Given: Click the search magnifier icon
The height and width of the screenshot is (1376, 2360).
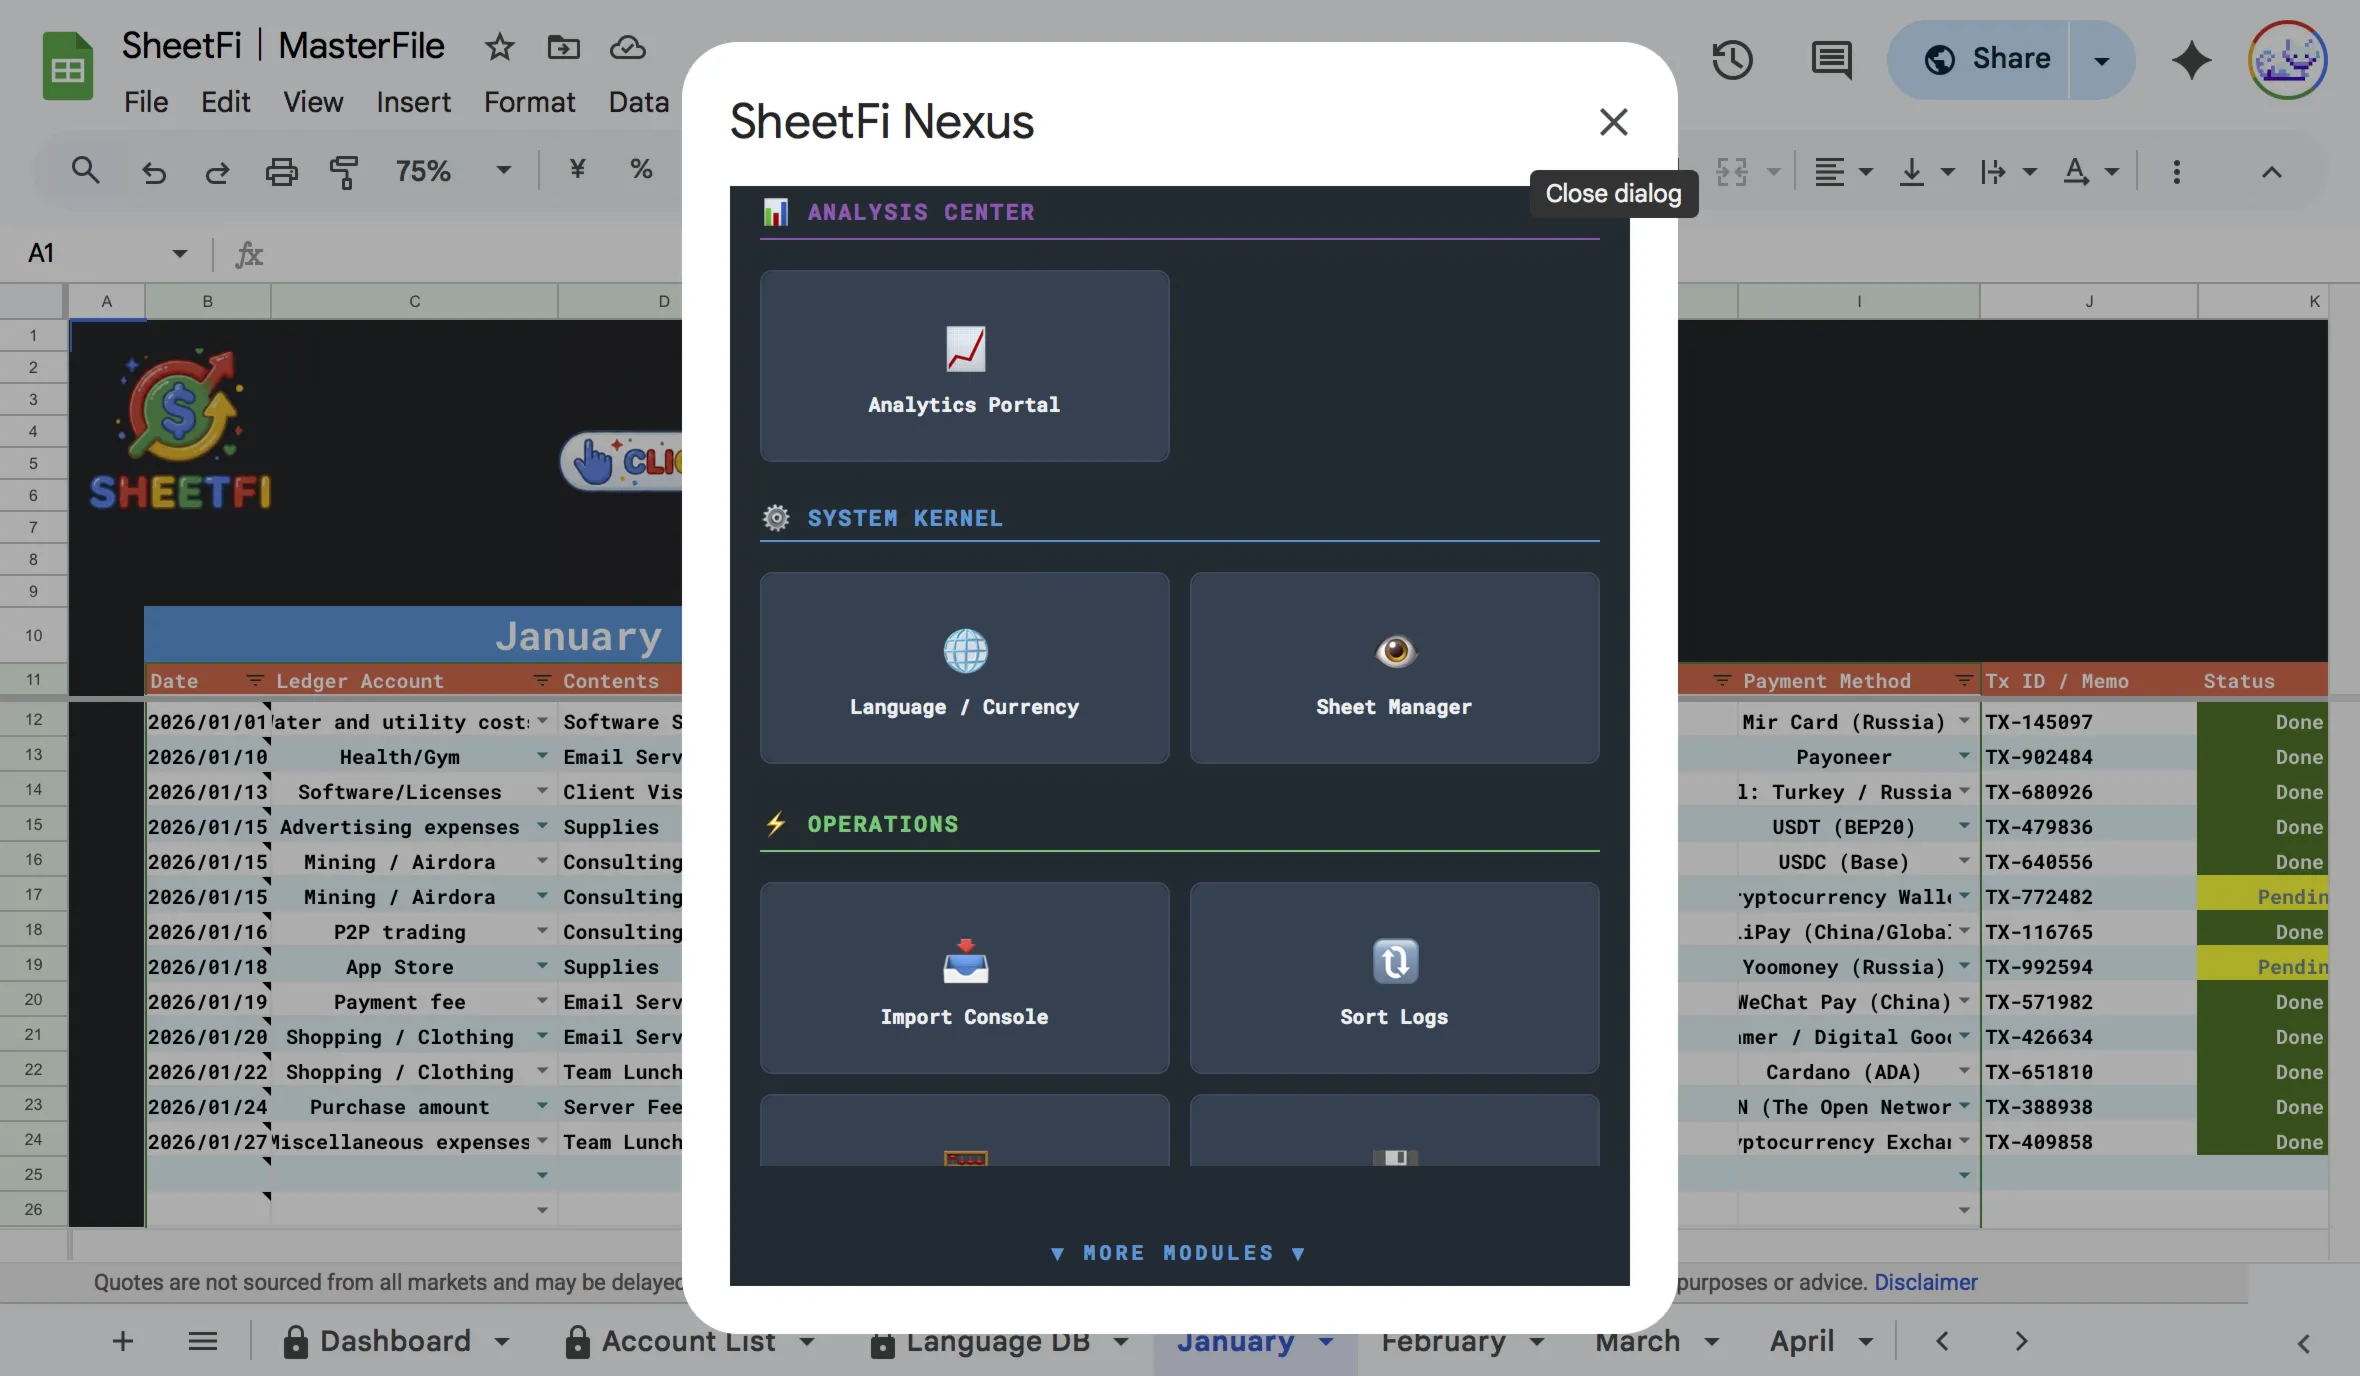Looking at the screenshot, I should pyautogui.click(x=86, y=171).
